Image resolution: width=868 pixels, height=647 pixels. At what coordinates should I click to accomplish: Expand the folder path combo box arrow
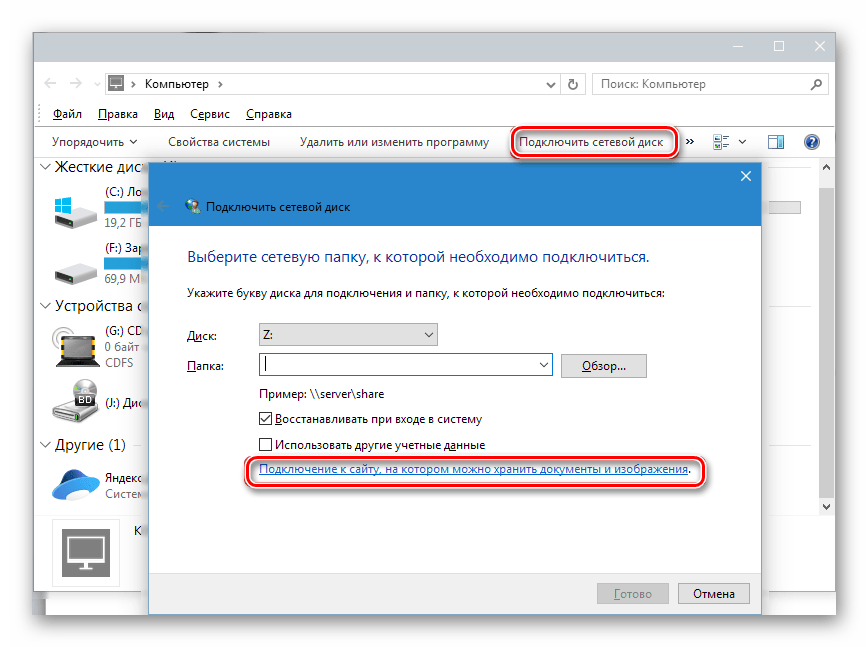tap(544, 366)
